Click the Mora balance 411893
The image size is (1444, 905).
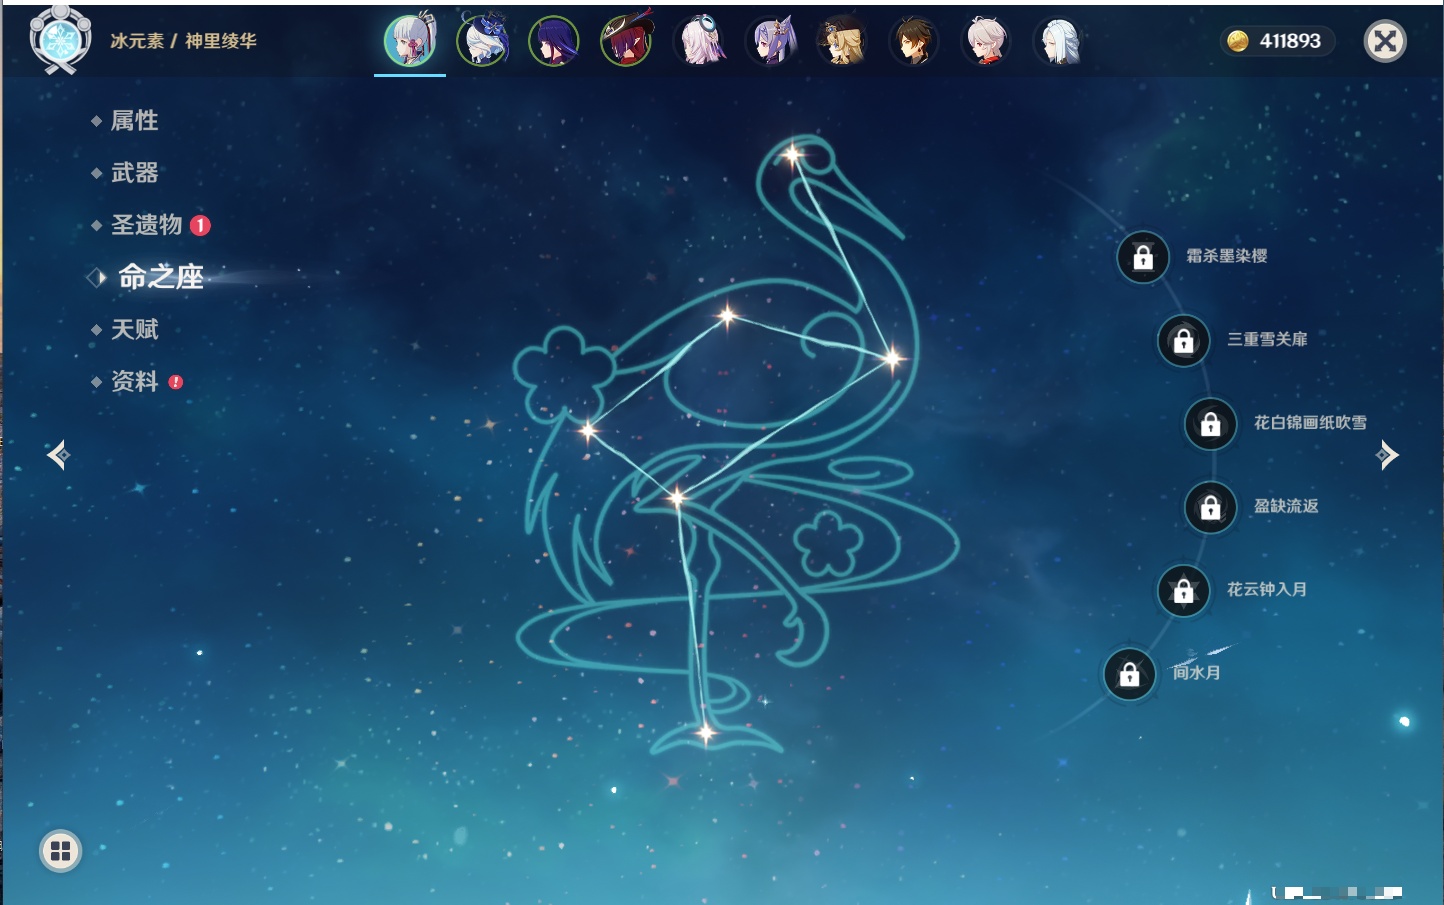[1290, 41]
